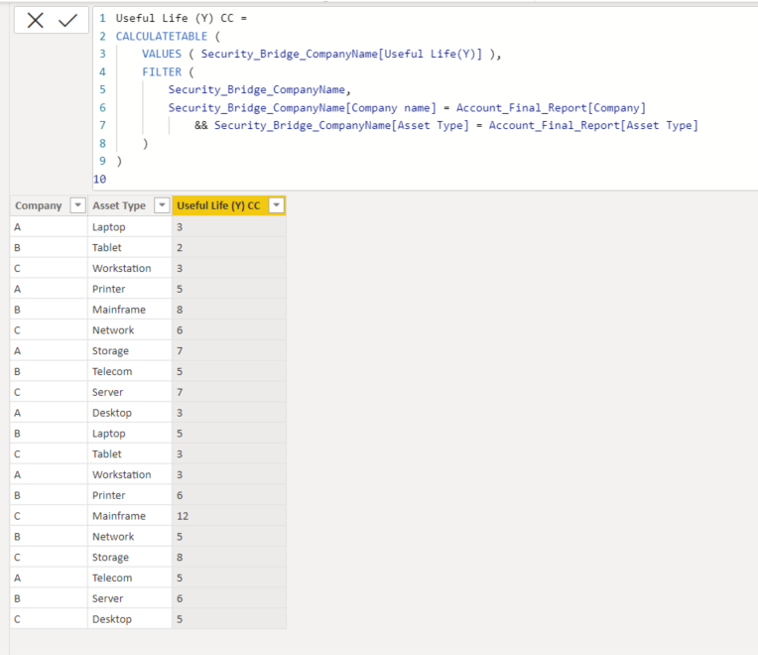Select the Network cell with value 6
Viewport: 758px width, 655px height.
(x=130, y=330)
